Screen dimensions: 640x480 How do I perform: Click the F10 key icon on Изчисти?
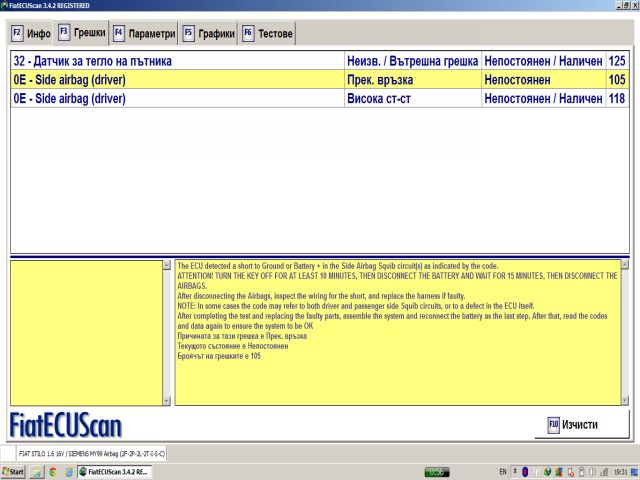(x=552, y=425)
